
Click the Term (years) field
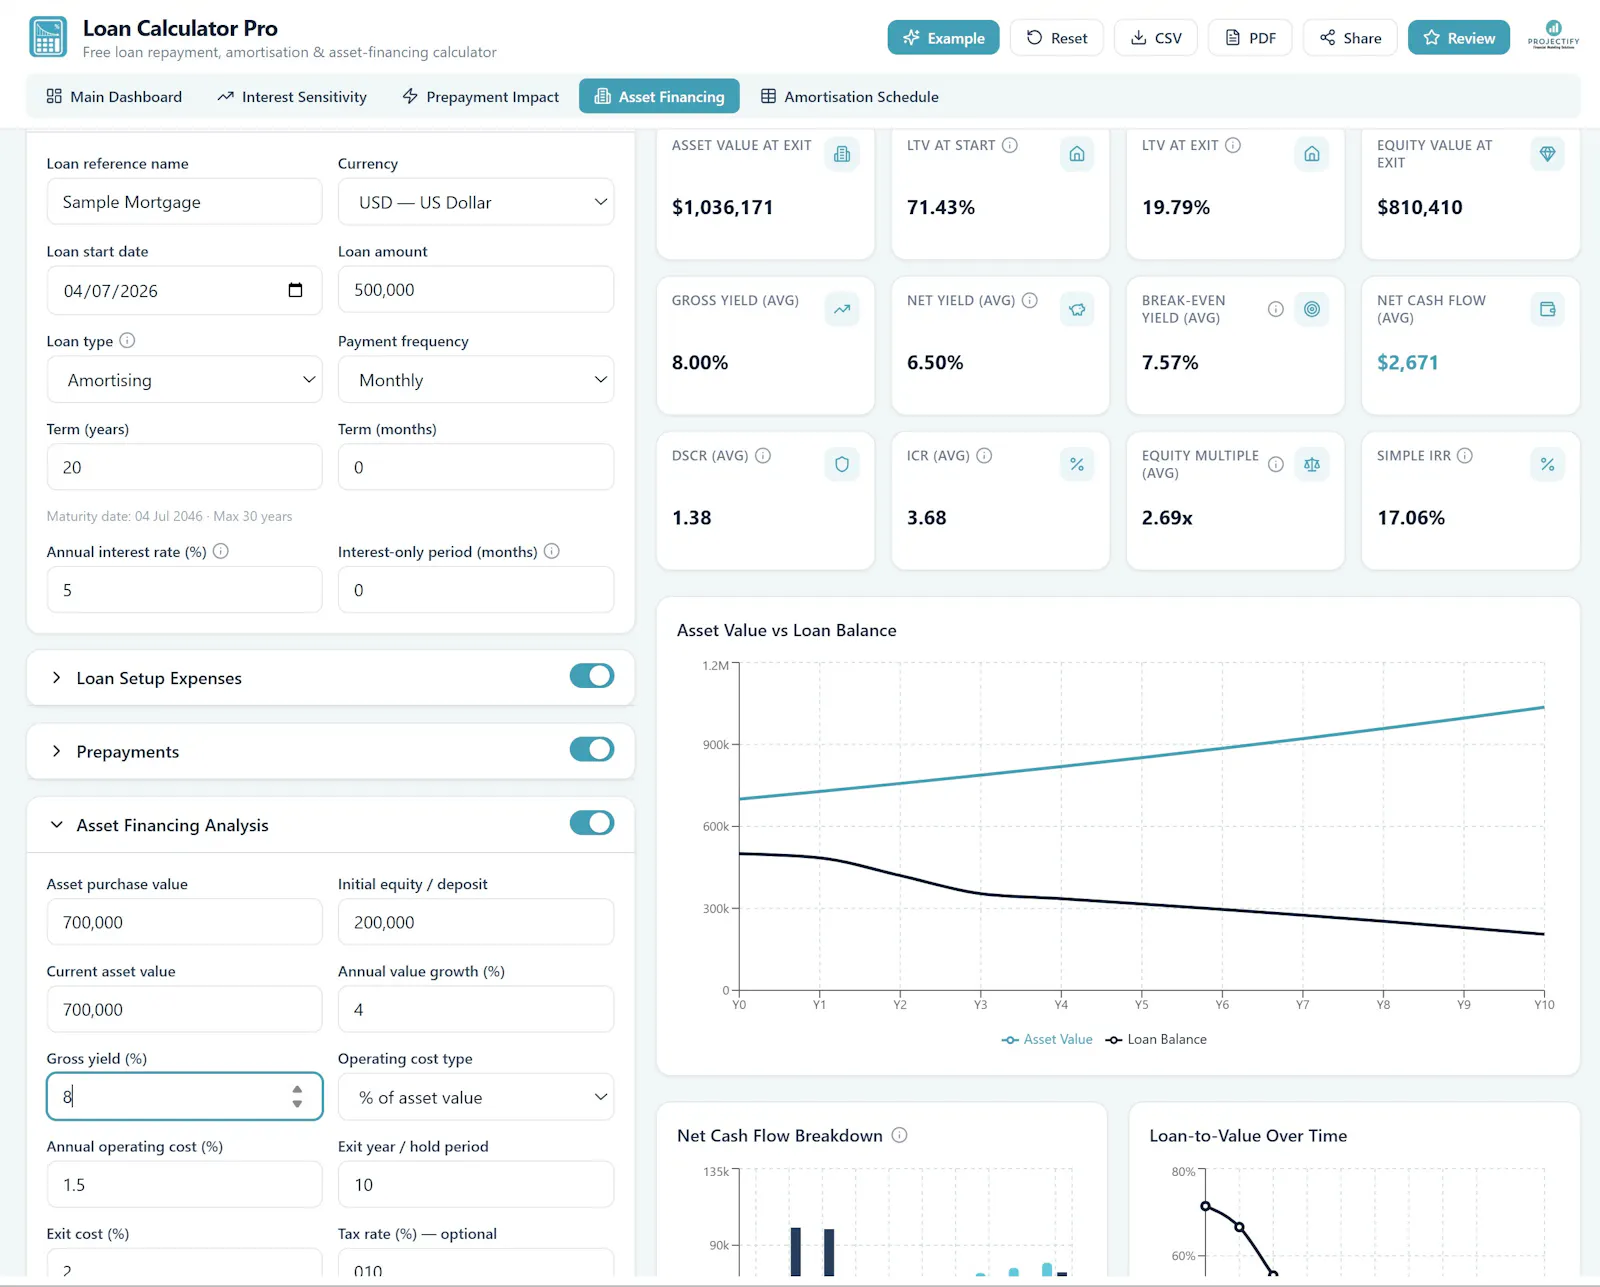tap(185, 467)
